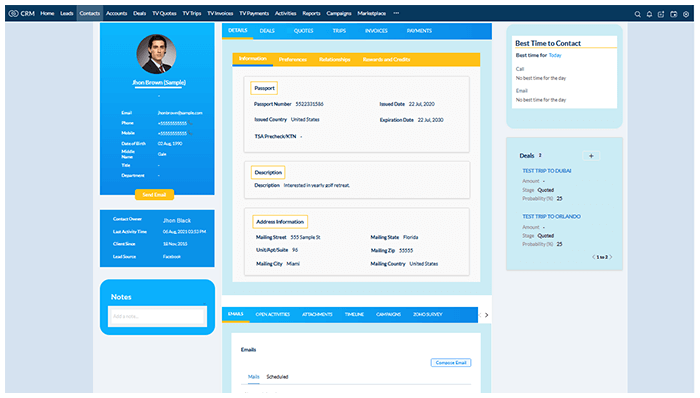
Task: Switch to TIMELINE tab
Action: point(354,315)
